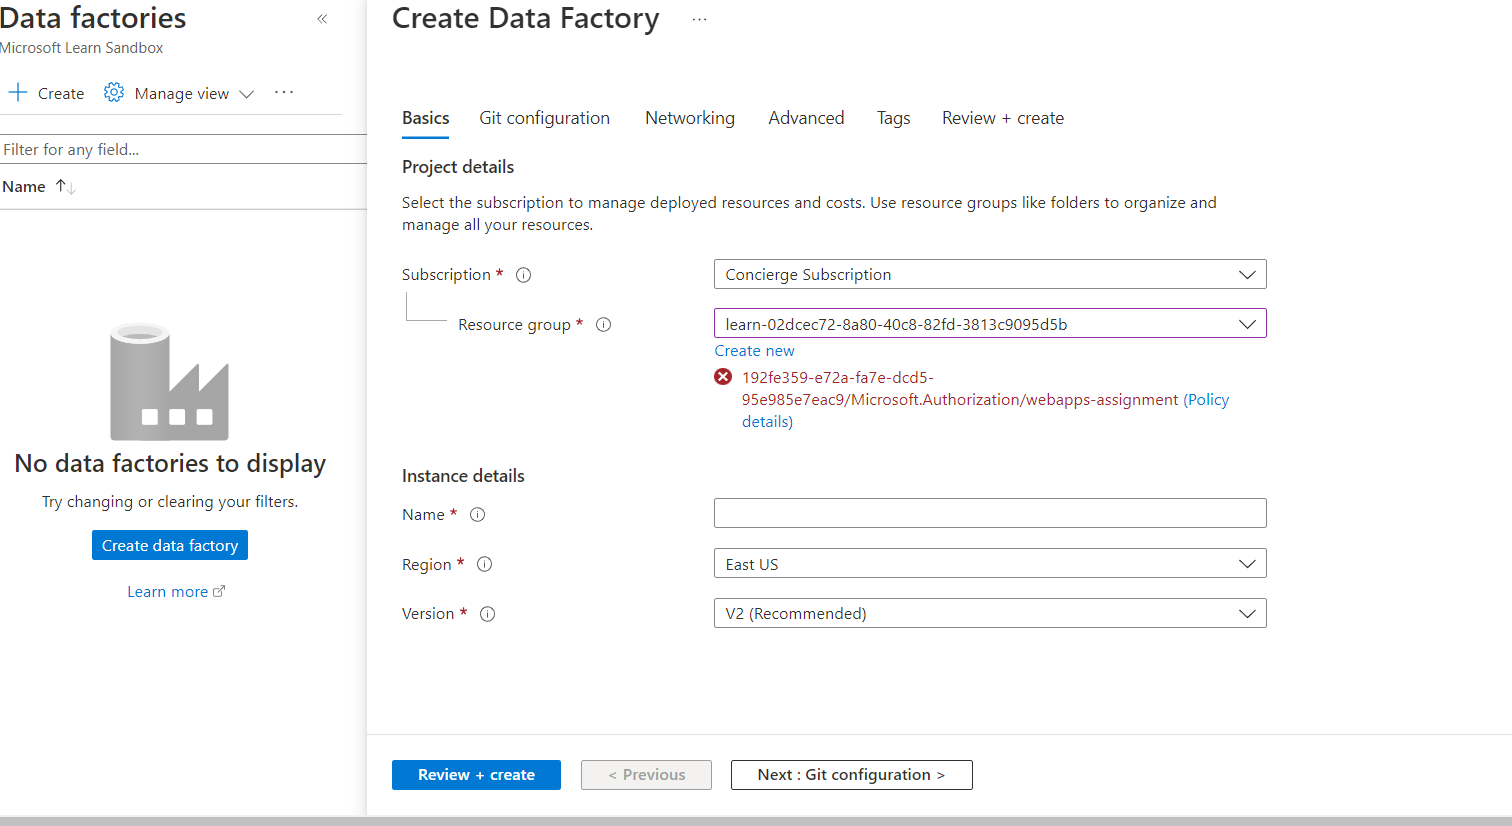Click the plus Create icon

click(18, 93)
